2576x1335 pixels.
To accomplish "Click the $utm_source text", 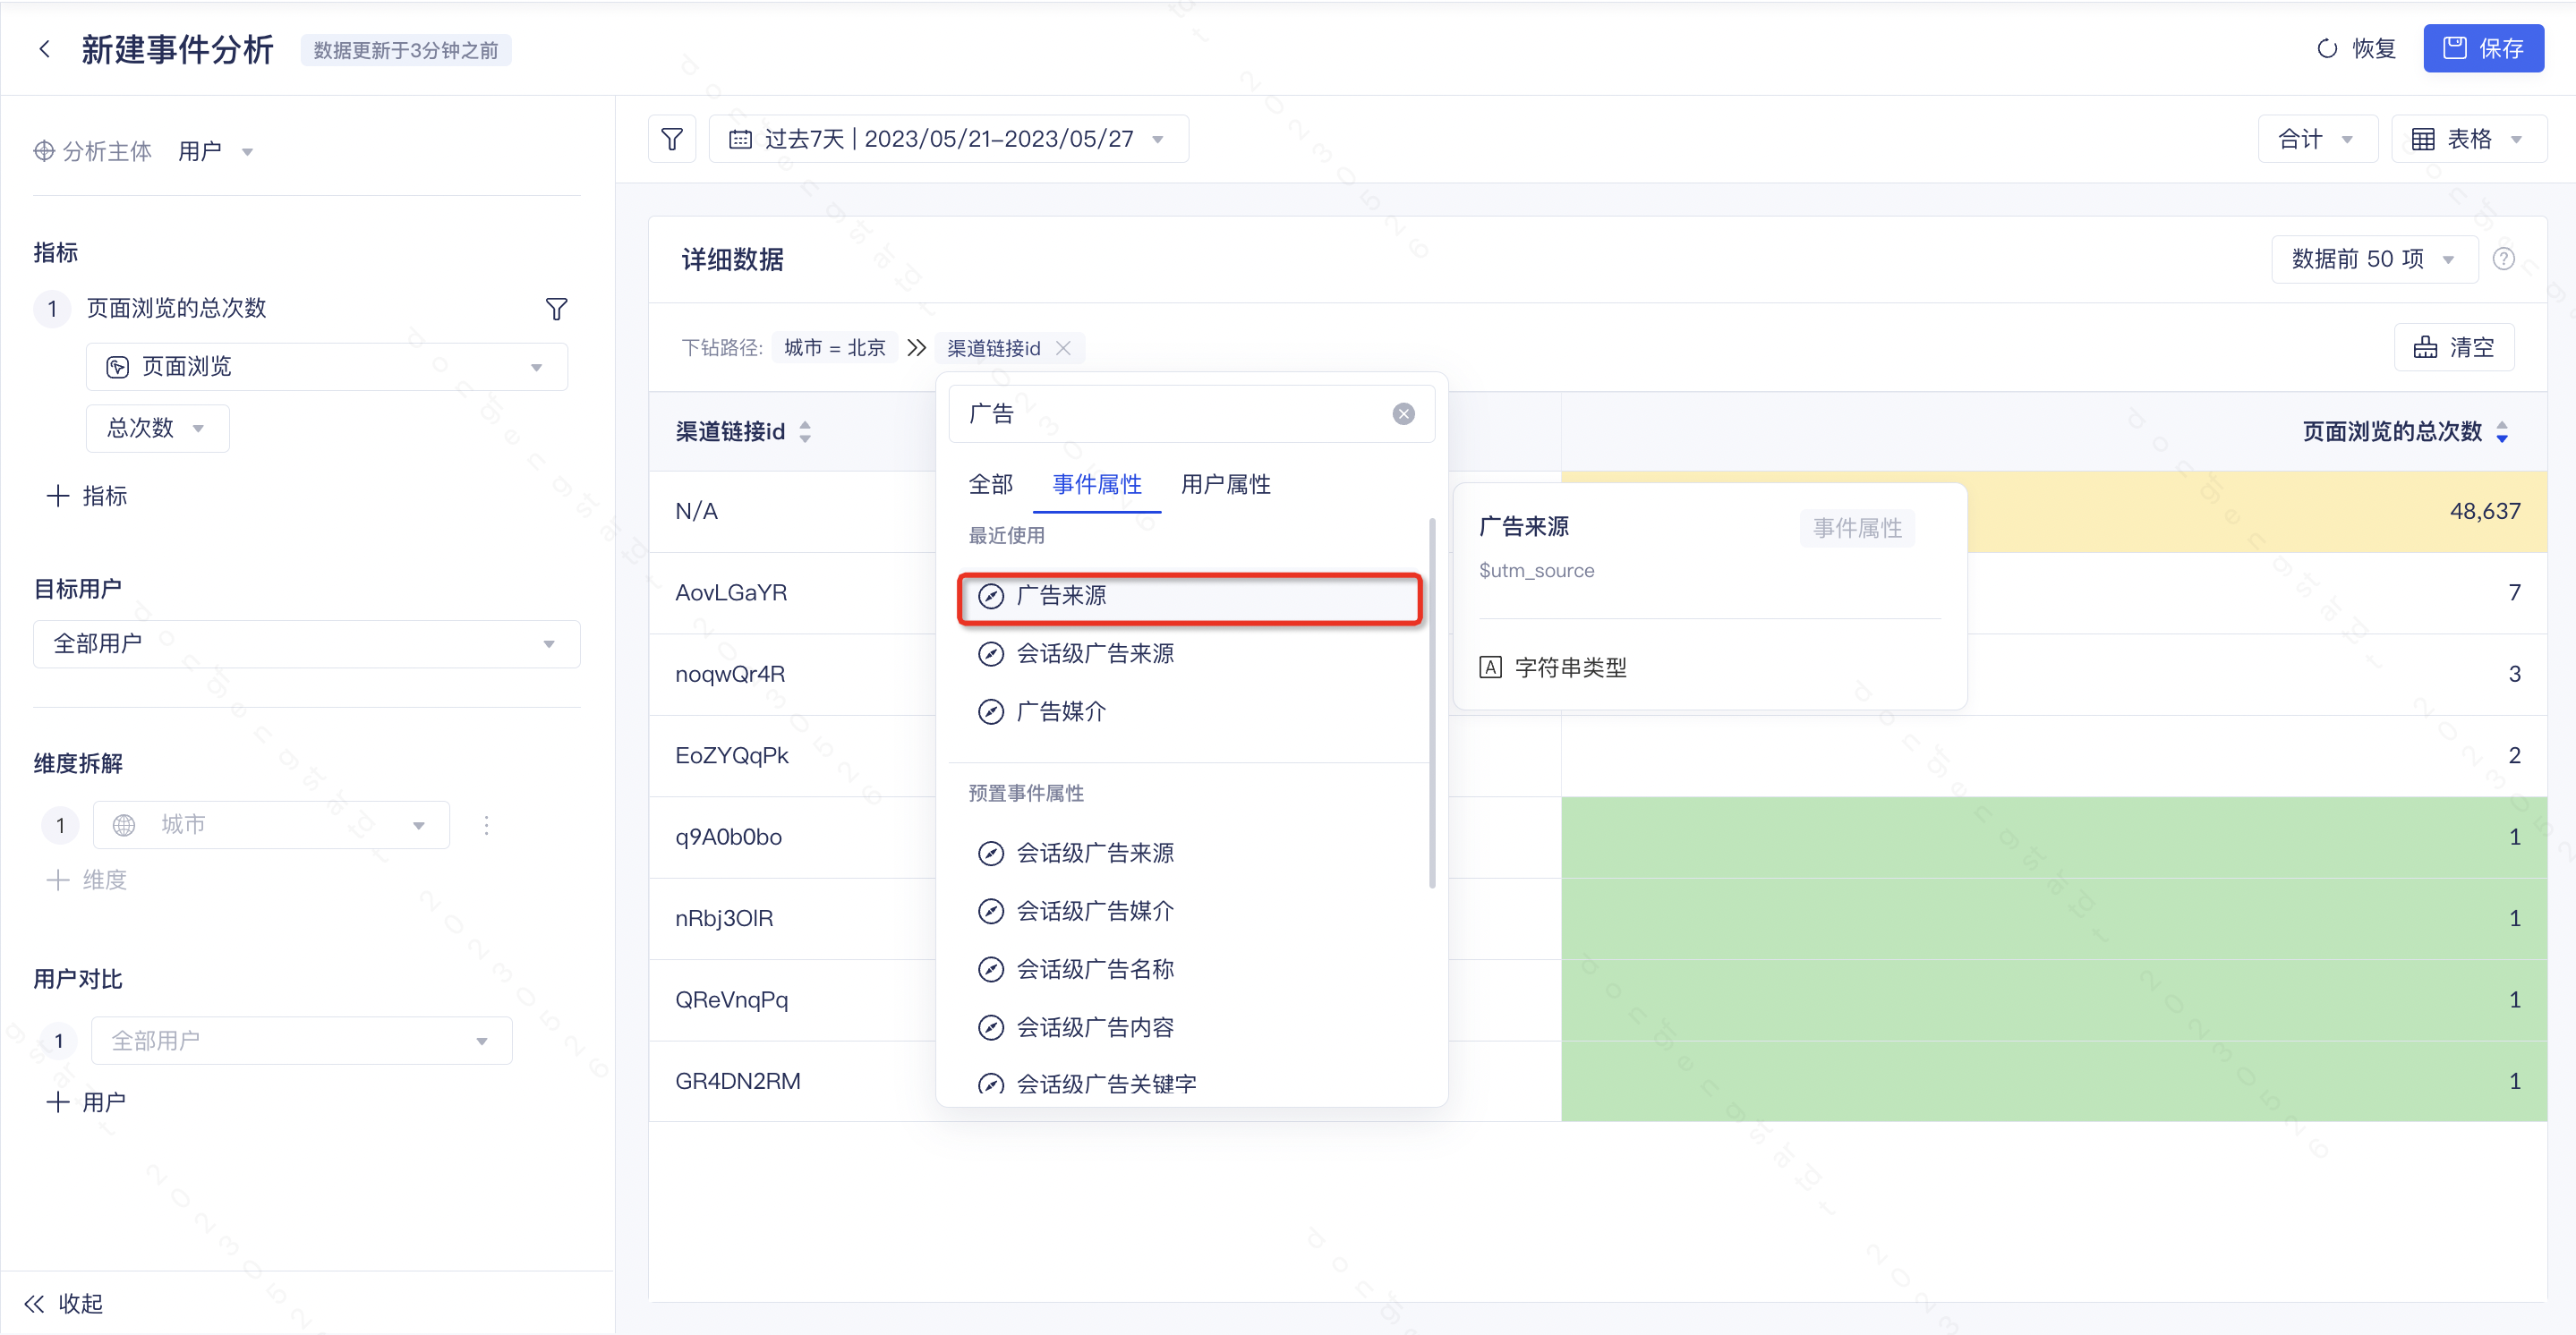I will (x=1536, y=570).
